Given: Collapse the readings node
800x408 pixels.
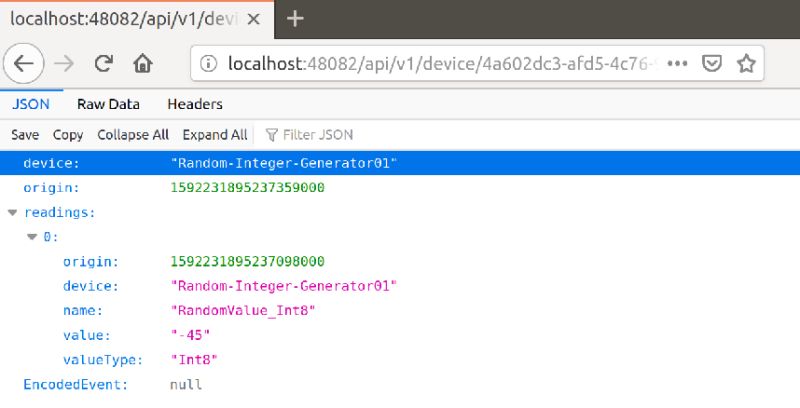Looking at the screenshot, I should point(13,213).
